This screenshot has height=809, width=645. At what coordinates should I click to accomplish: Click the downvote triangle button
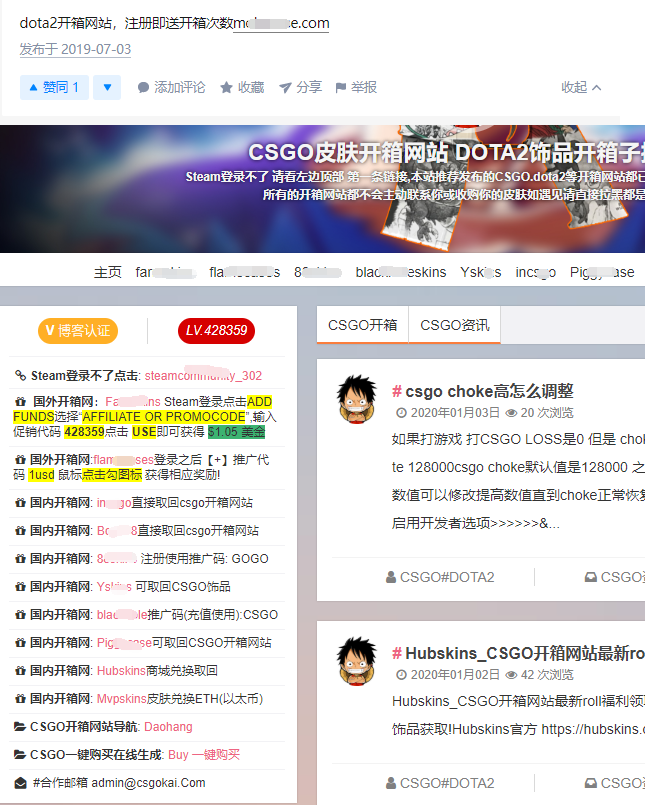[107, 87]
